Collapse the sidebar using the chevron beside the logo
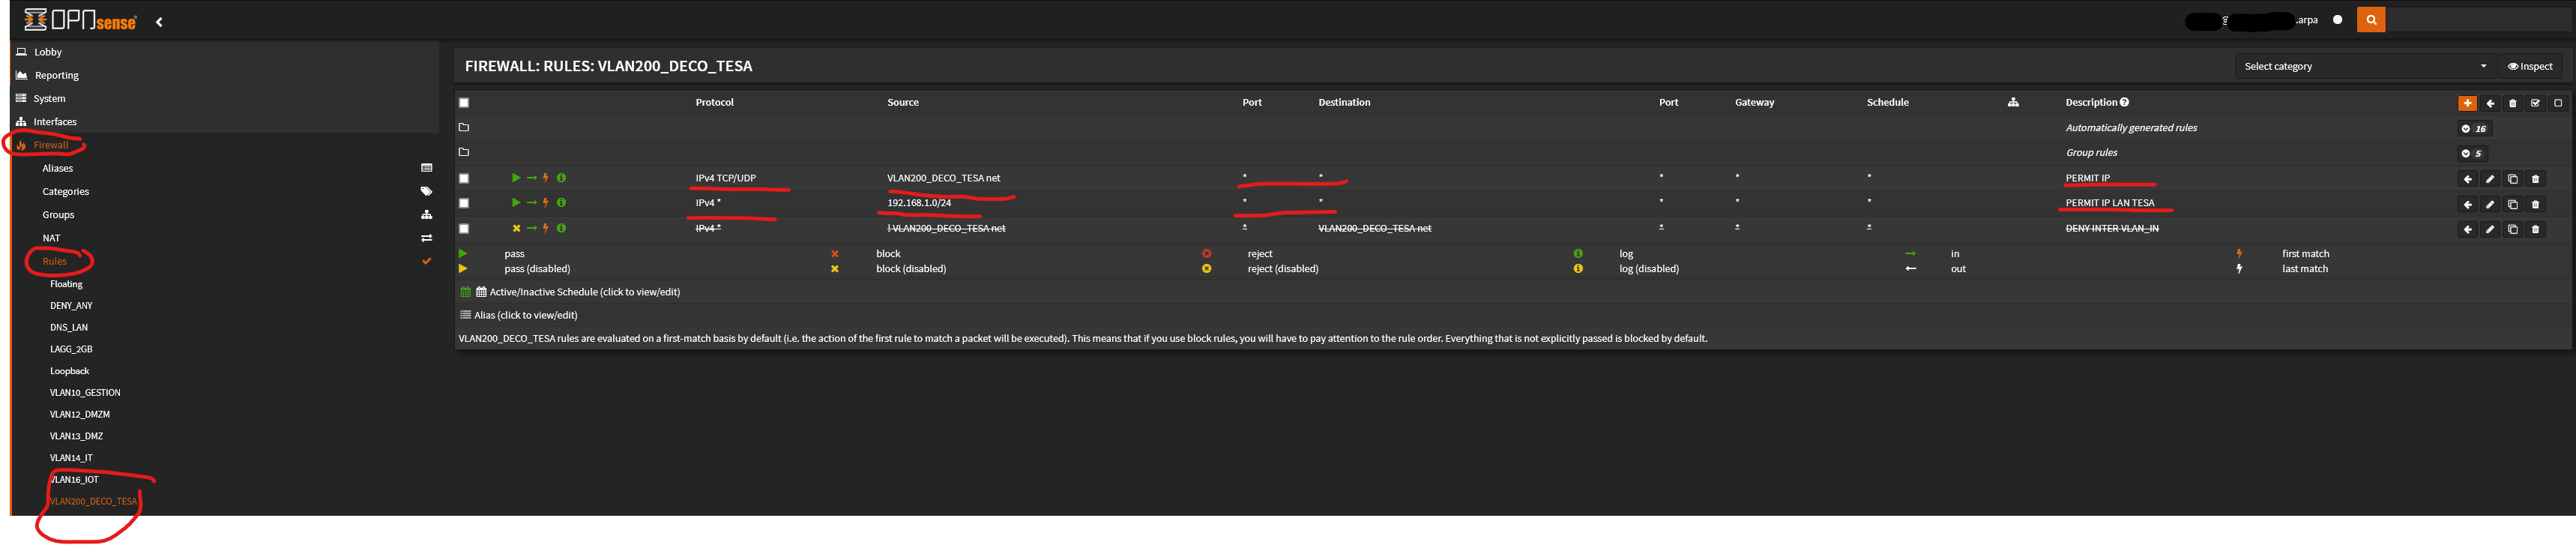Viewport: 2576px width, 545px height. (x=159, y=22)
